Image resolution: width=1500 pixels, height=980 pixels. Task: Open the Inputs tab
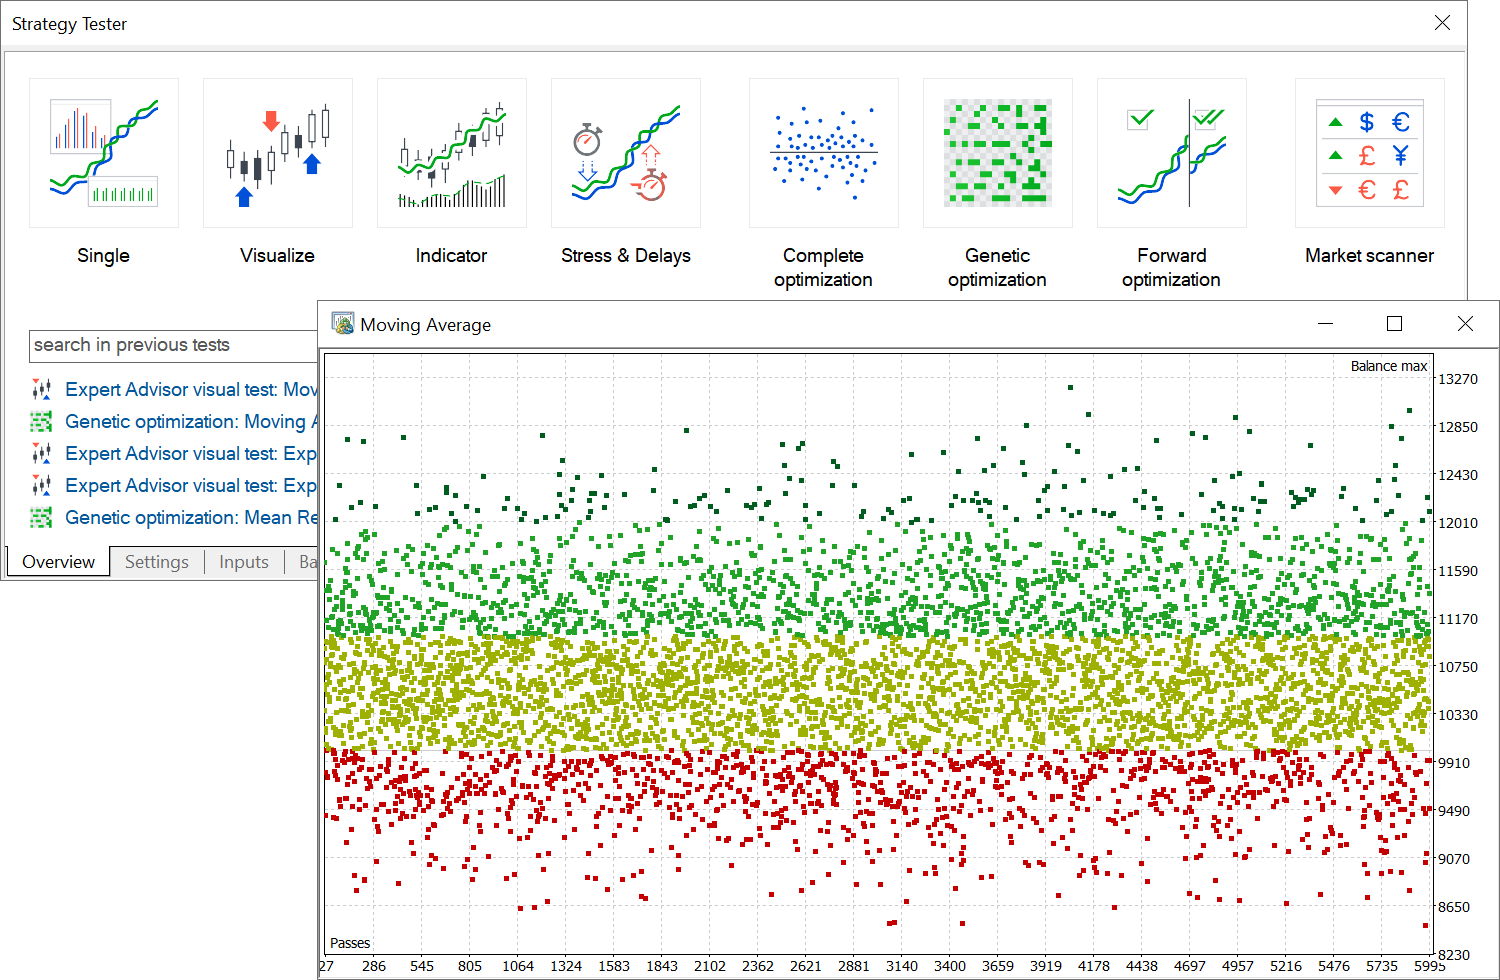tap(243, 561)
